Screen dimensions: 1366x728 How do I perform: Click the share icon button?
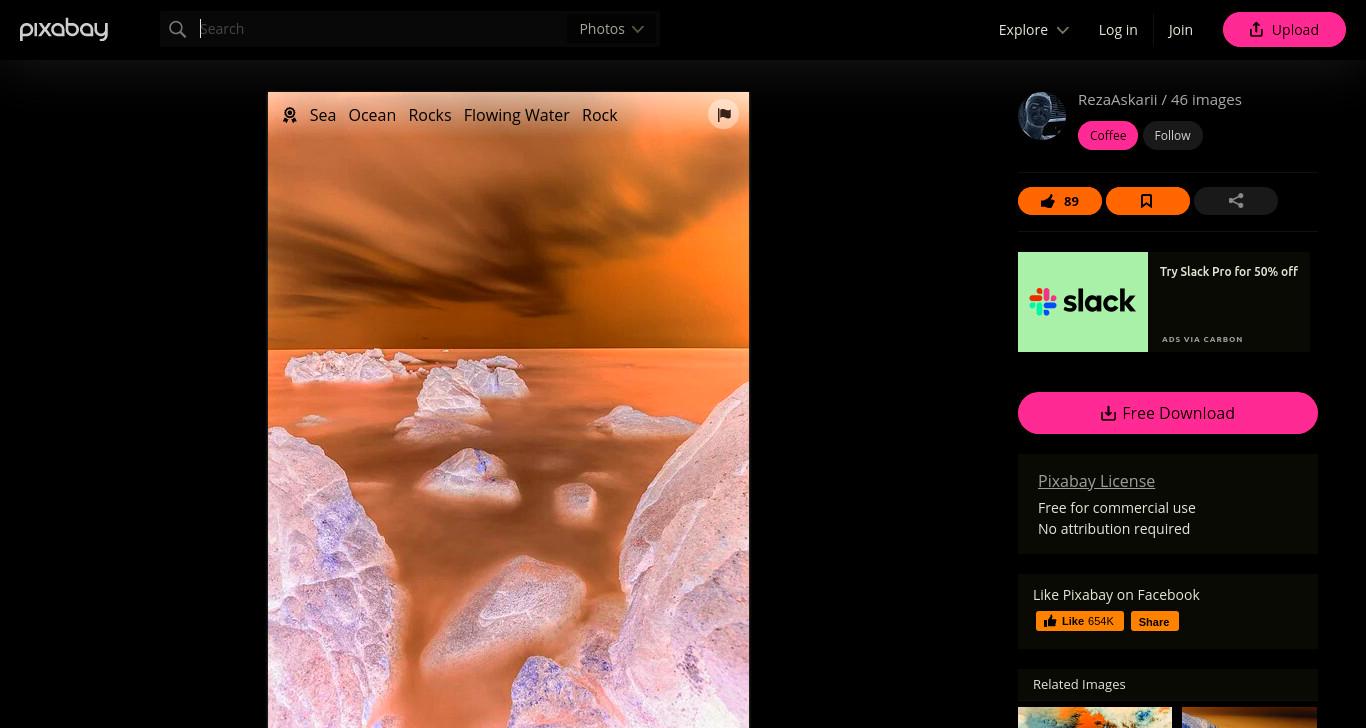coord(1236,201)
